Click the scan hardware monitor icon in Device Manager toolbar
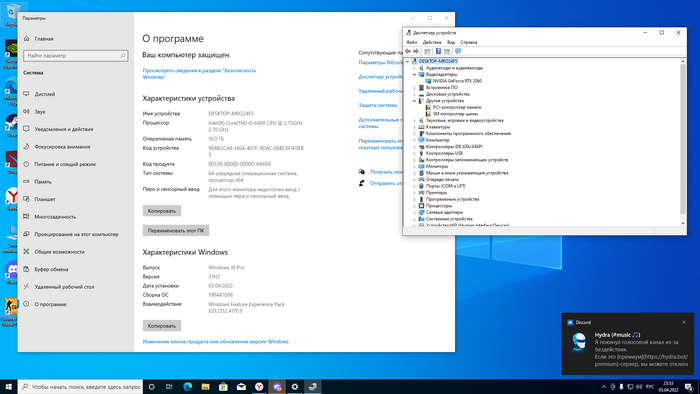This screenshot has width=700, height=394. coord(458,51)
